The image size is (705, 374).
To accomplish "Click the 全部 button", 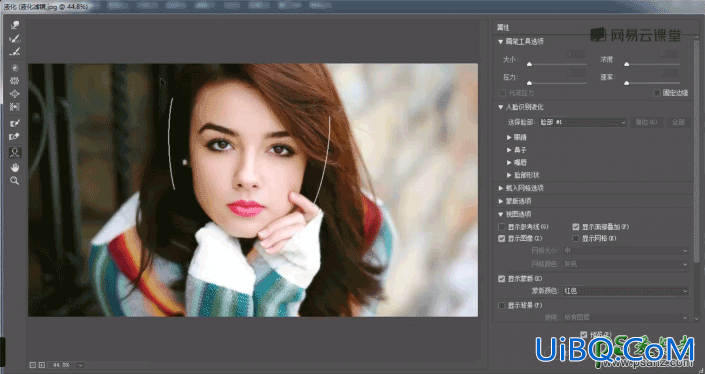I will coord(678,122).
